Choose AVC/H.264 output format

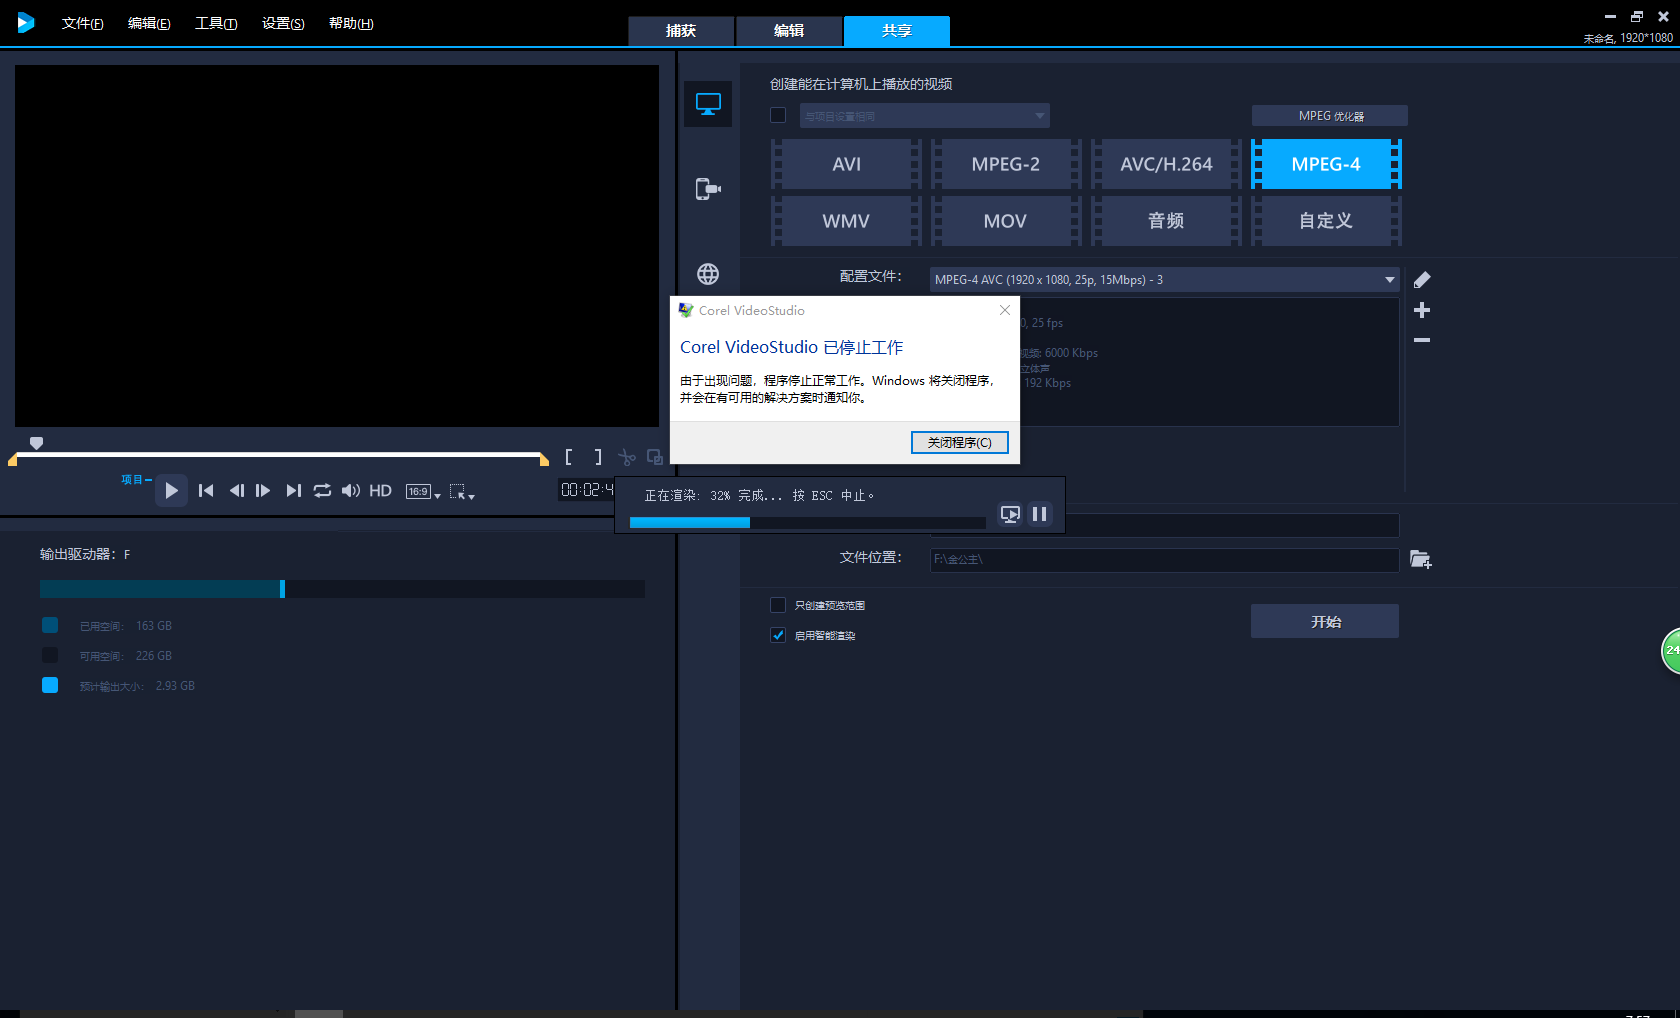[x=1166, y=164]
